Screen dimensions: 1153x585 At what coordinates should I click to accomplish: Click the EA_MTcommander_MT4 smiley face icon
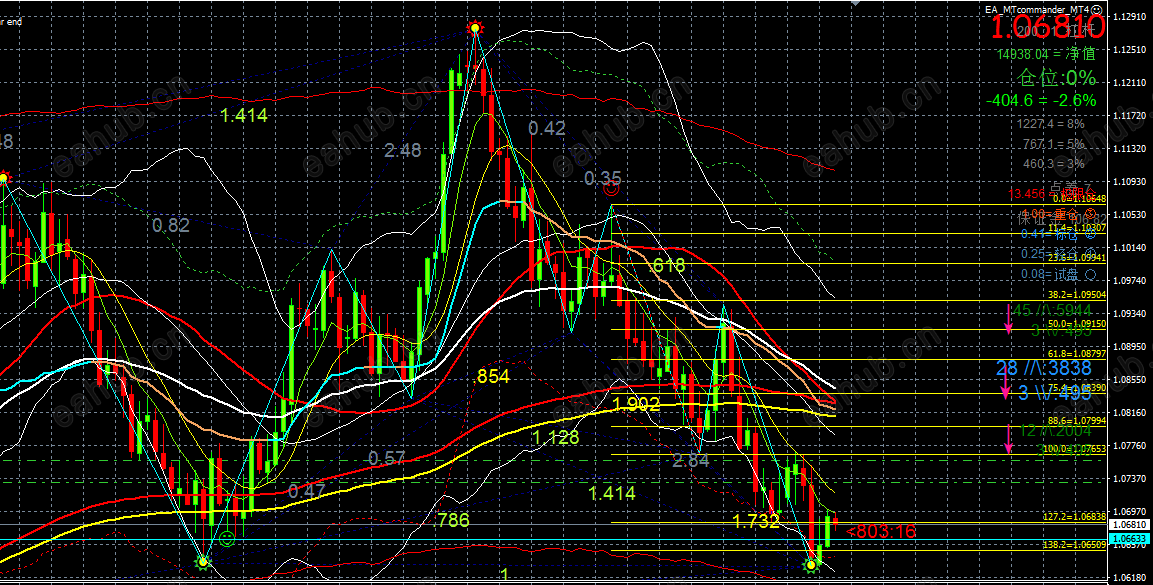point(1096,9)
